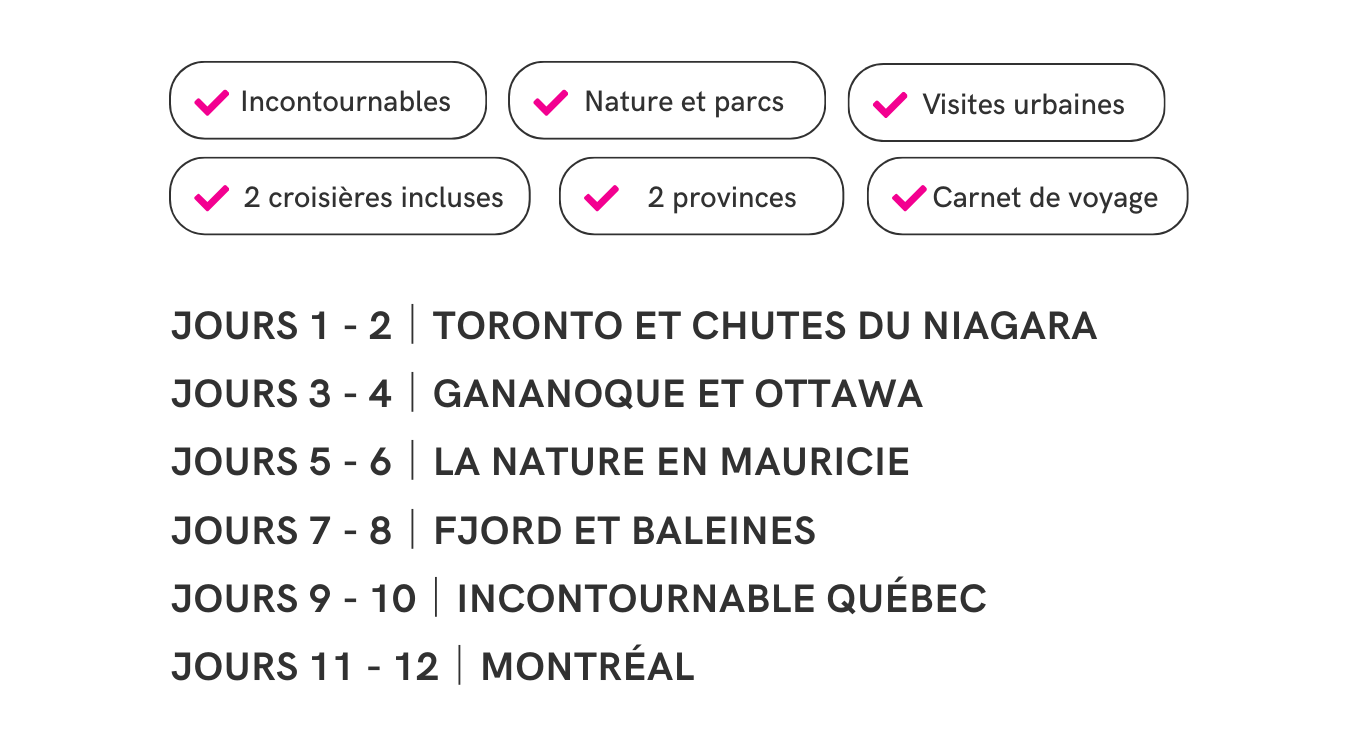Choose the Carnet de voyage tag
This screenshot has width=1366, height=746.
(x=1027, y=196)
